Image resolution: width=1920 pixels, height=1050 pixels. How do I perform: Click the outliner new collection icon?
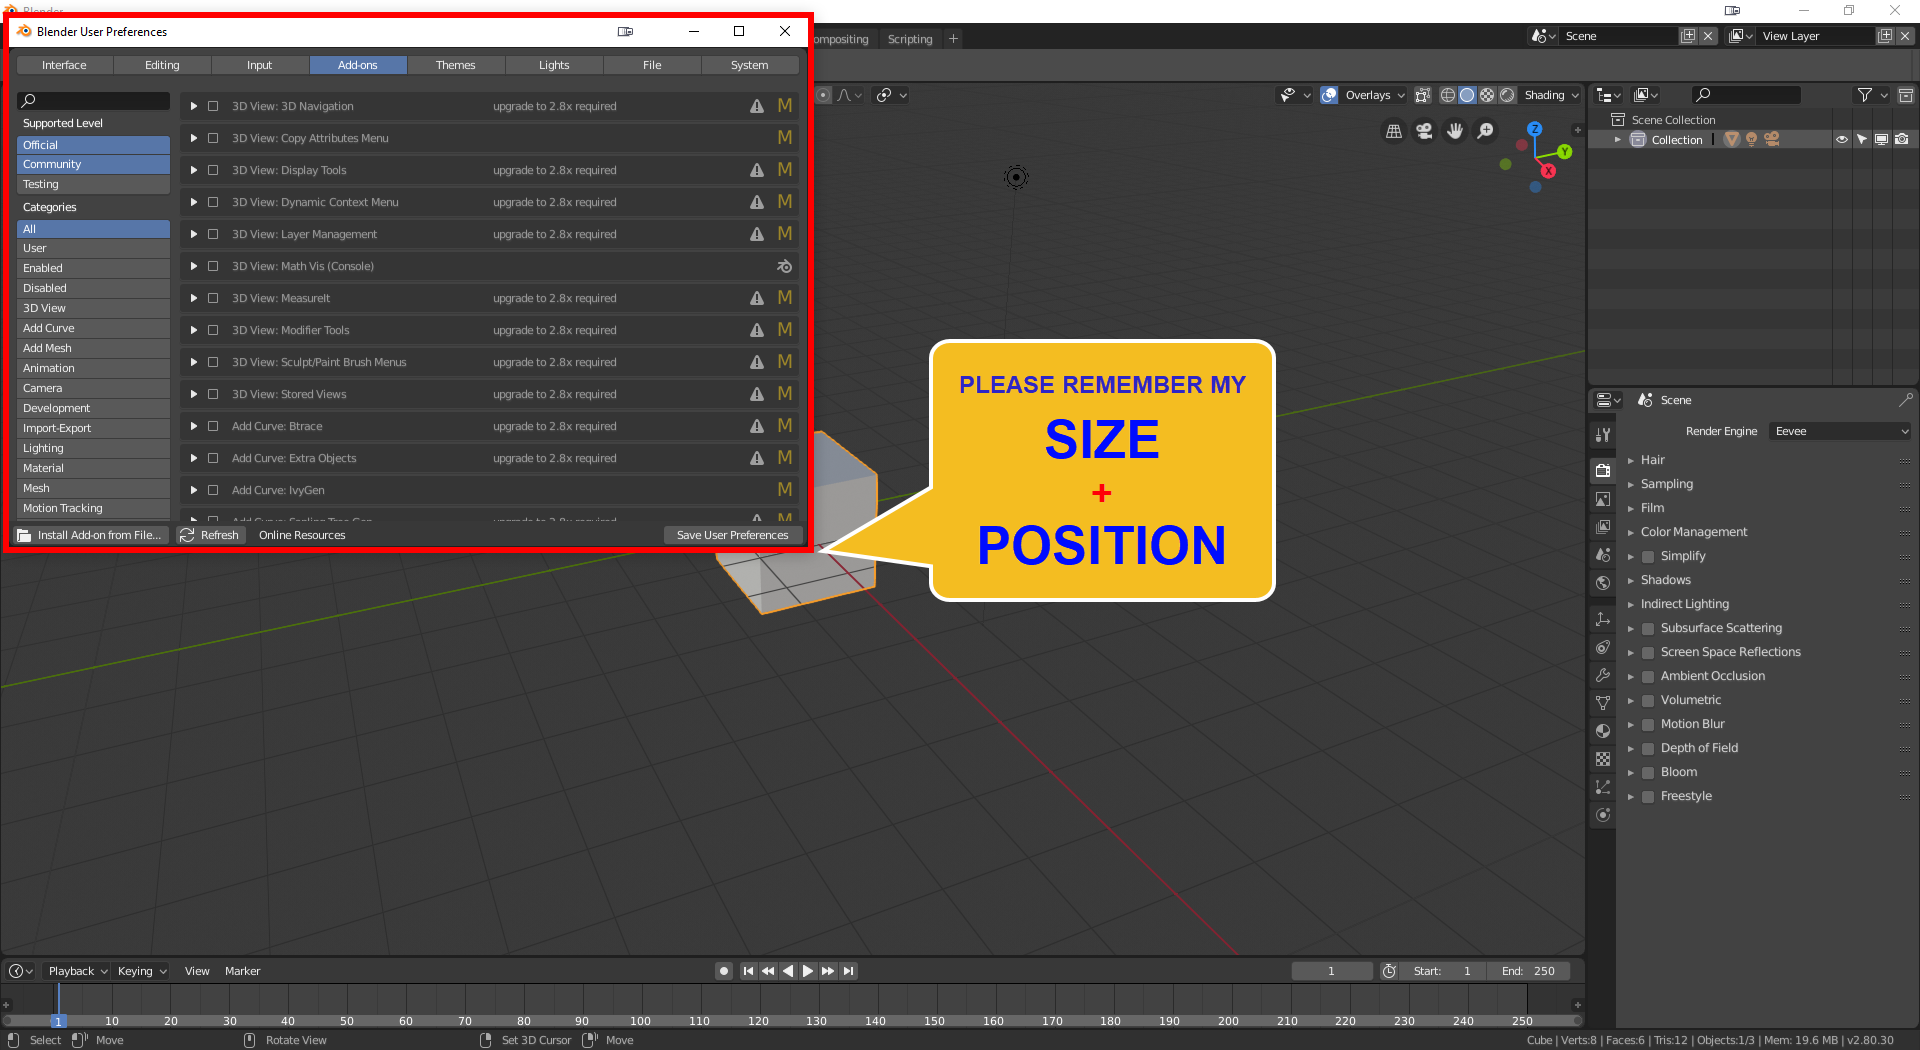point(1906,95)
